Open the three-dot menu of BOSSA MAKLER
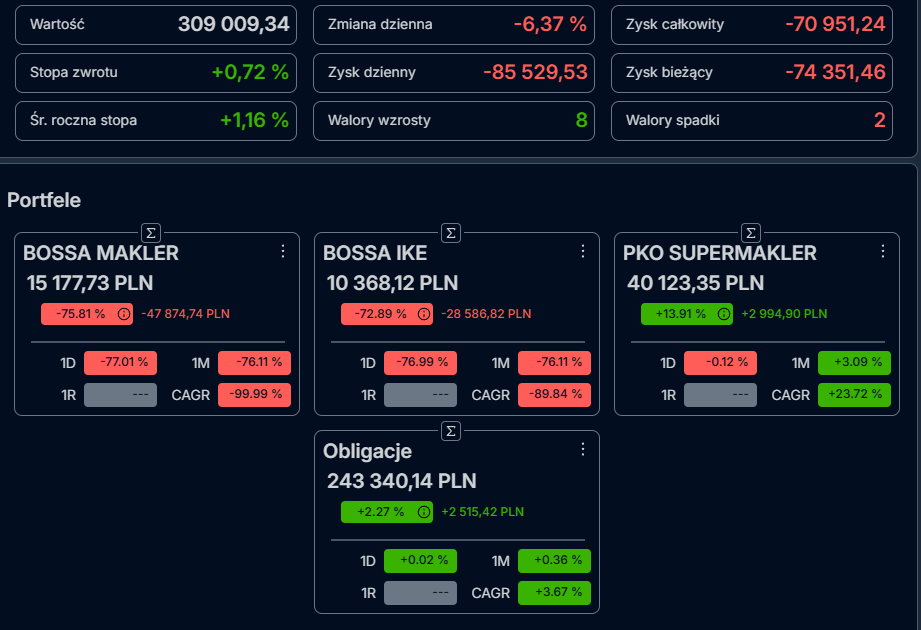Image resolution: width=921 pixels, height=630 pixels. pyautogui.click(x=283, y=251)
